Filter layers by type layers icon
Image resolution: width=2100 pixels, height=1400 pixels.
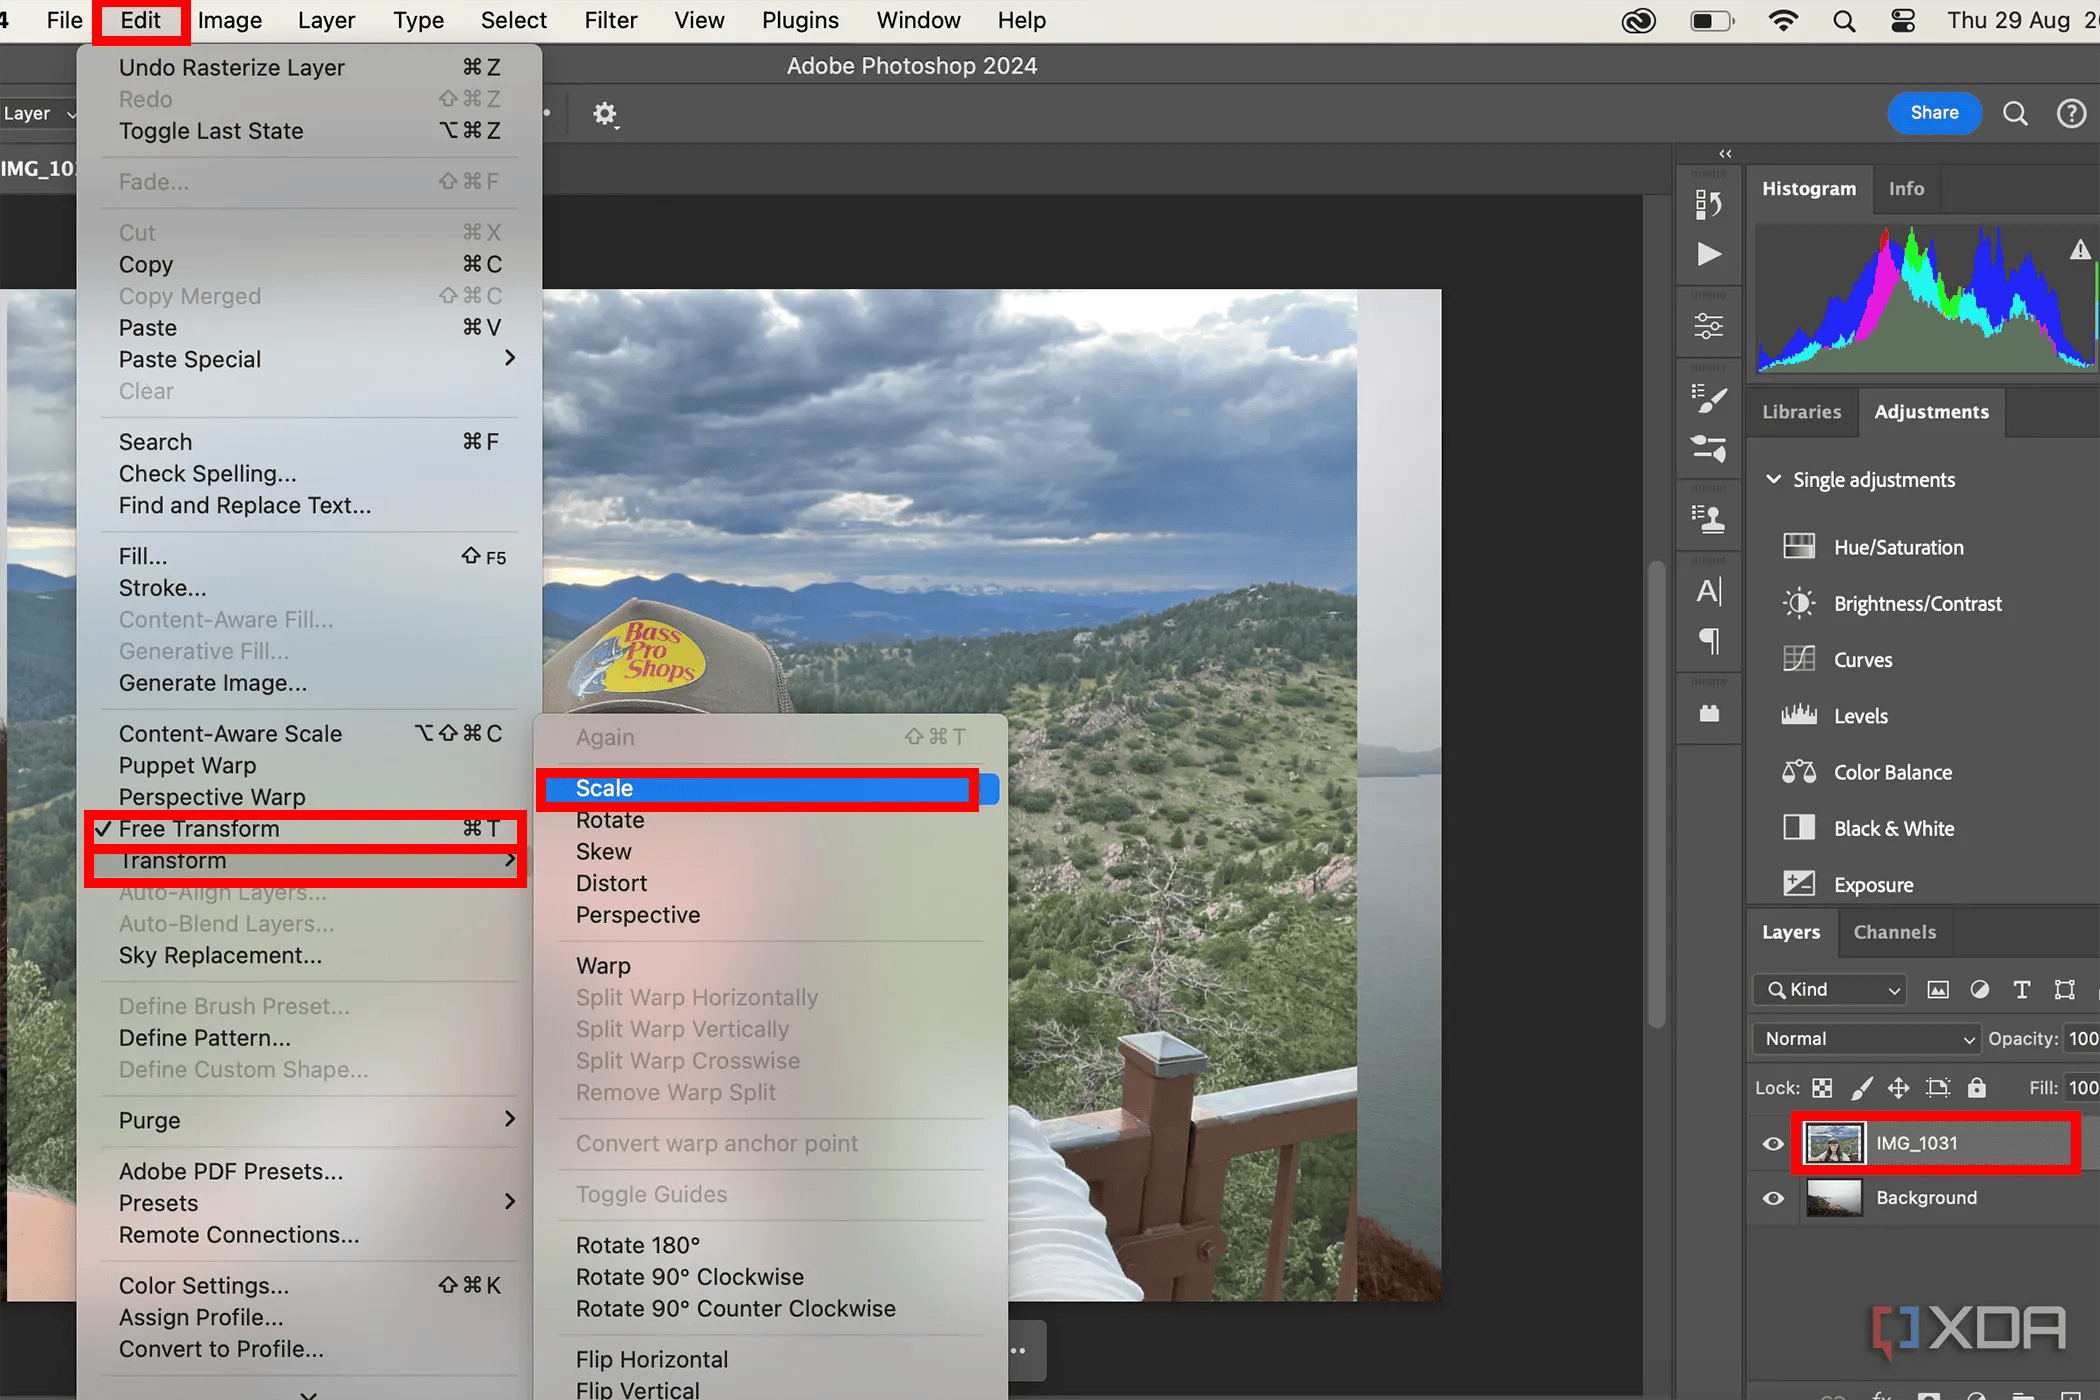pos(2021,989)
